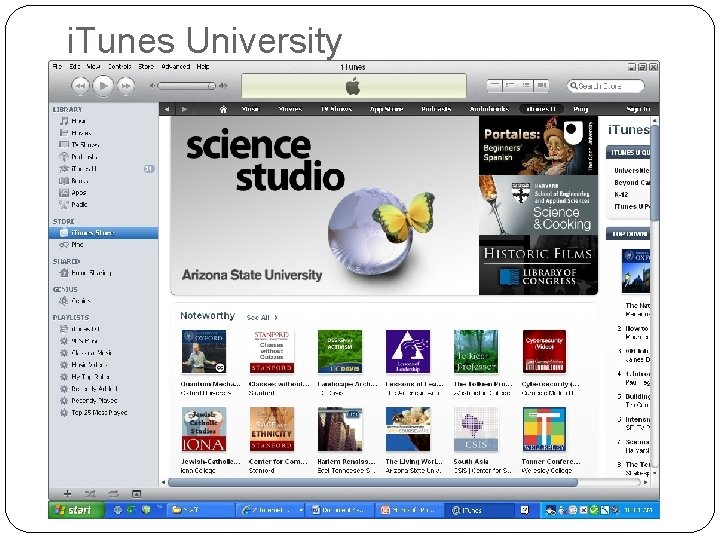The image size is (720, 540).
Task: Click the store forward arrow
Action: (185, 109)
